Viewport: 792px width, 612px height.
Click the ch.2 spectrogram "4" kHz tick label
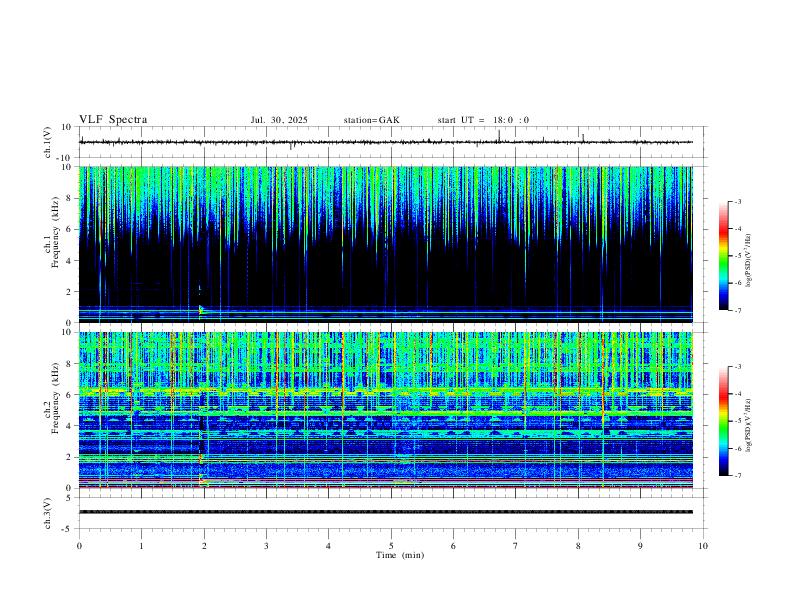pyautogui.click(x=69, y=426)
